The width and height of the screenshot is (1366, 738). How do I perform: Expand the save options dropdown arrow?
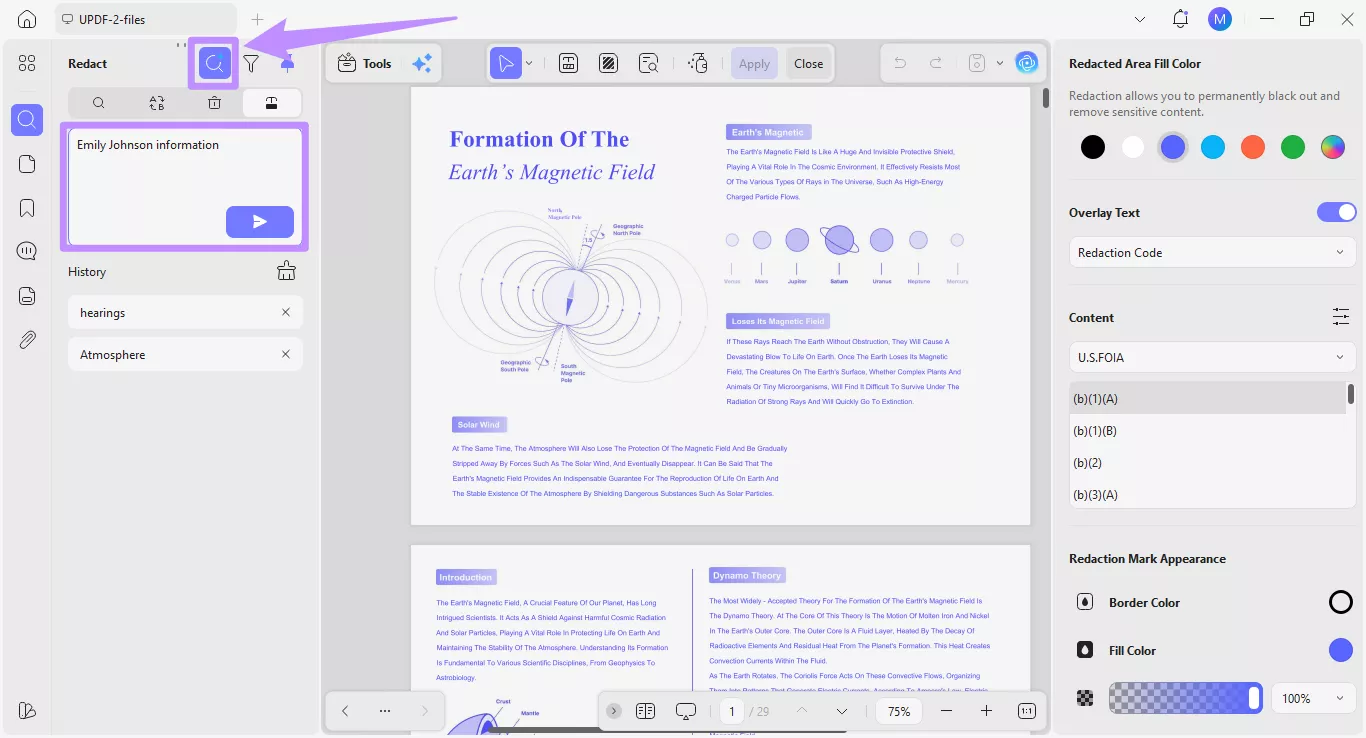pos(1000,63)
